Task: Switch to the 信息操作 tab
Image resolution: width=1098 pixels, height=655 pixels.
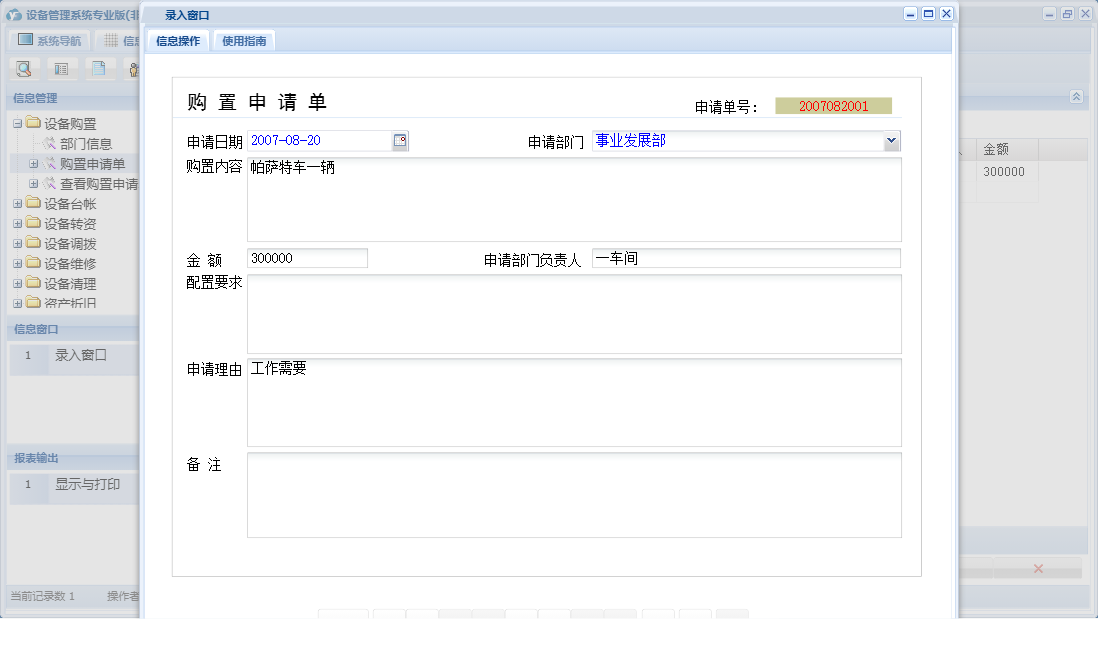Action: [178, 41]
